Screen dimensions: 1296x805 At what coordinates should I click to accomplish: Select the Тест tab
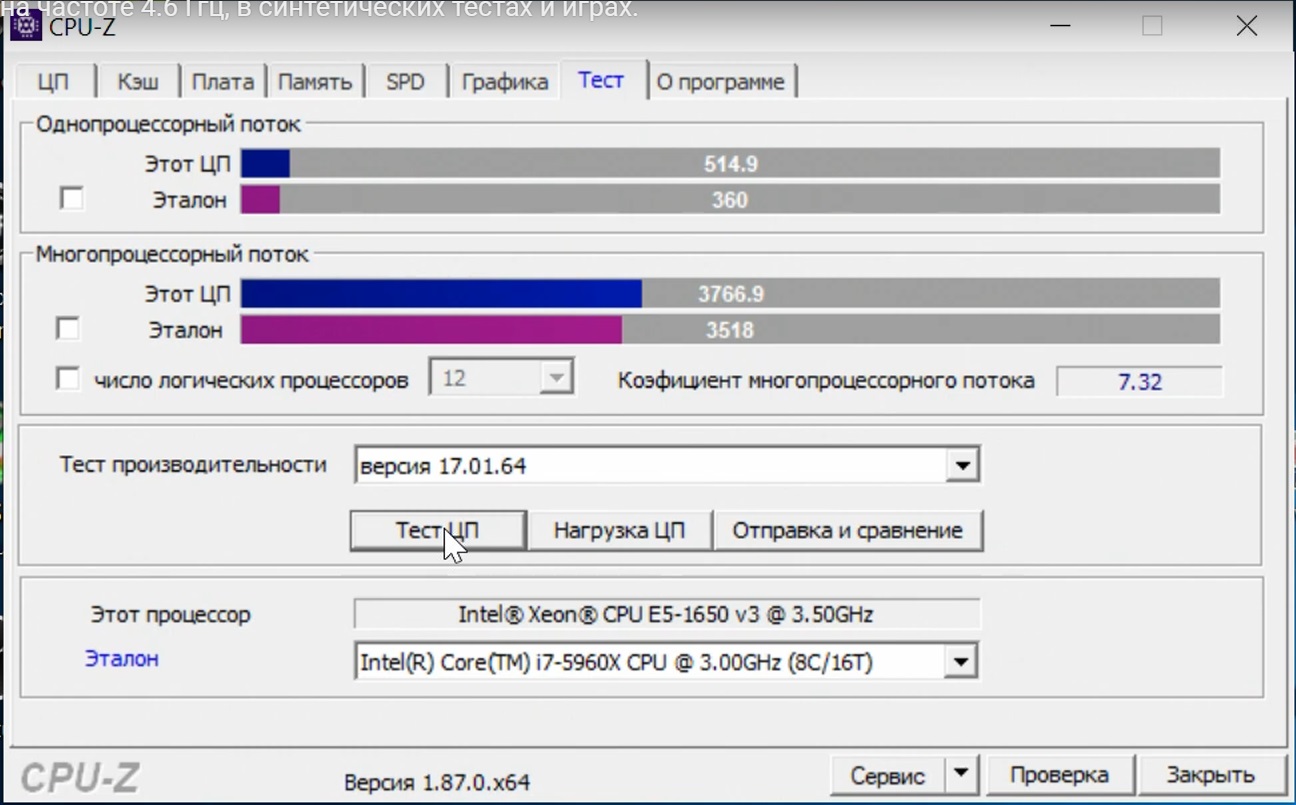[601, 80]
